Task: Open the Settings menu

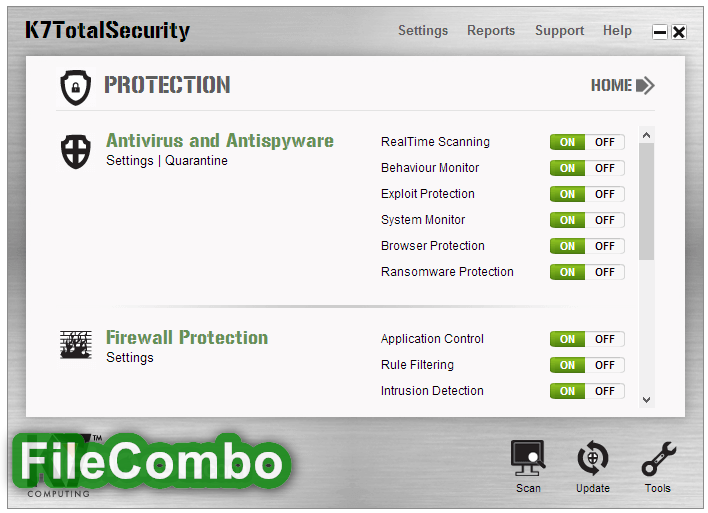Action: tap(423, 30)
